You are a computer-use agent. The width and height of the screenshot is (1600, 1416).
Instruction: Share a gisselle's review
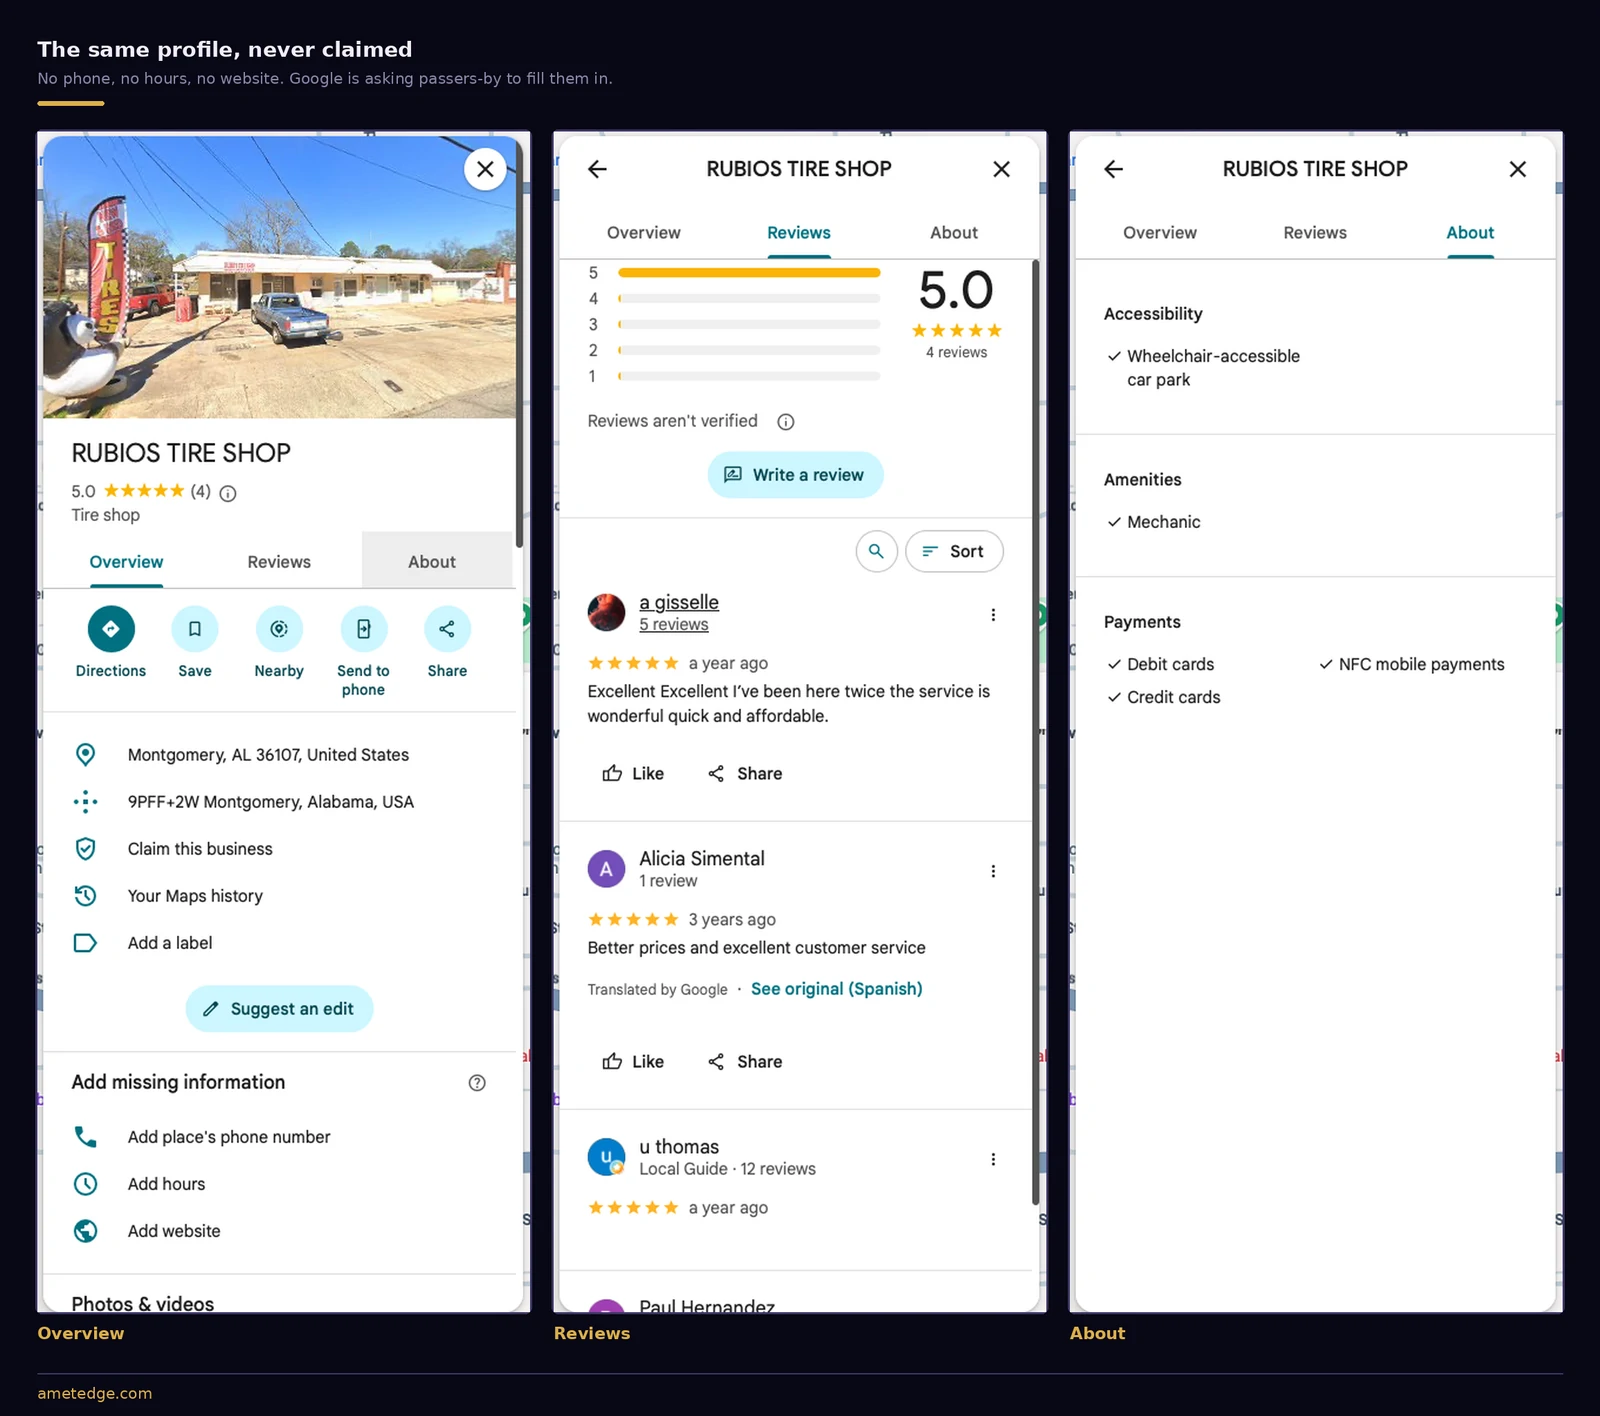click(x=745, y=774)
